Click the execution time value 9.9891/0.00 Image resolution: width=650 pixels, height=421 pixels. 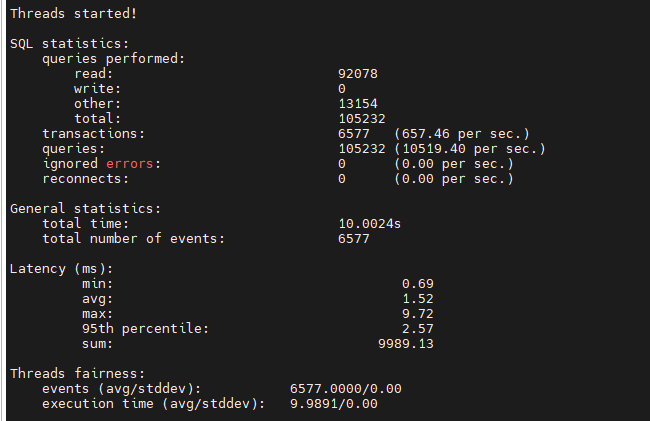tap(334, 403)
